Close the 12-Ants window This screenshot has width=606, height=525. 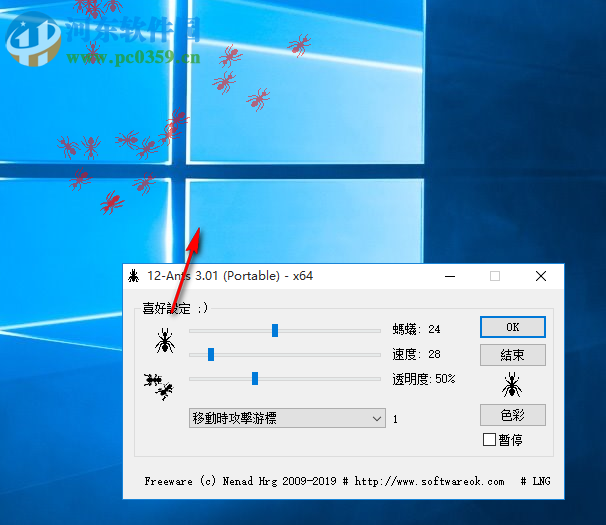point(541,276)
